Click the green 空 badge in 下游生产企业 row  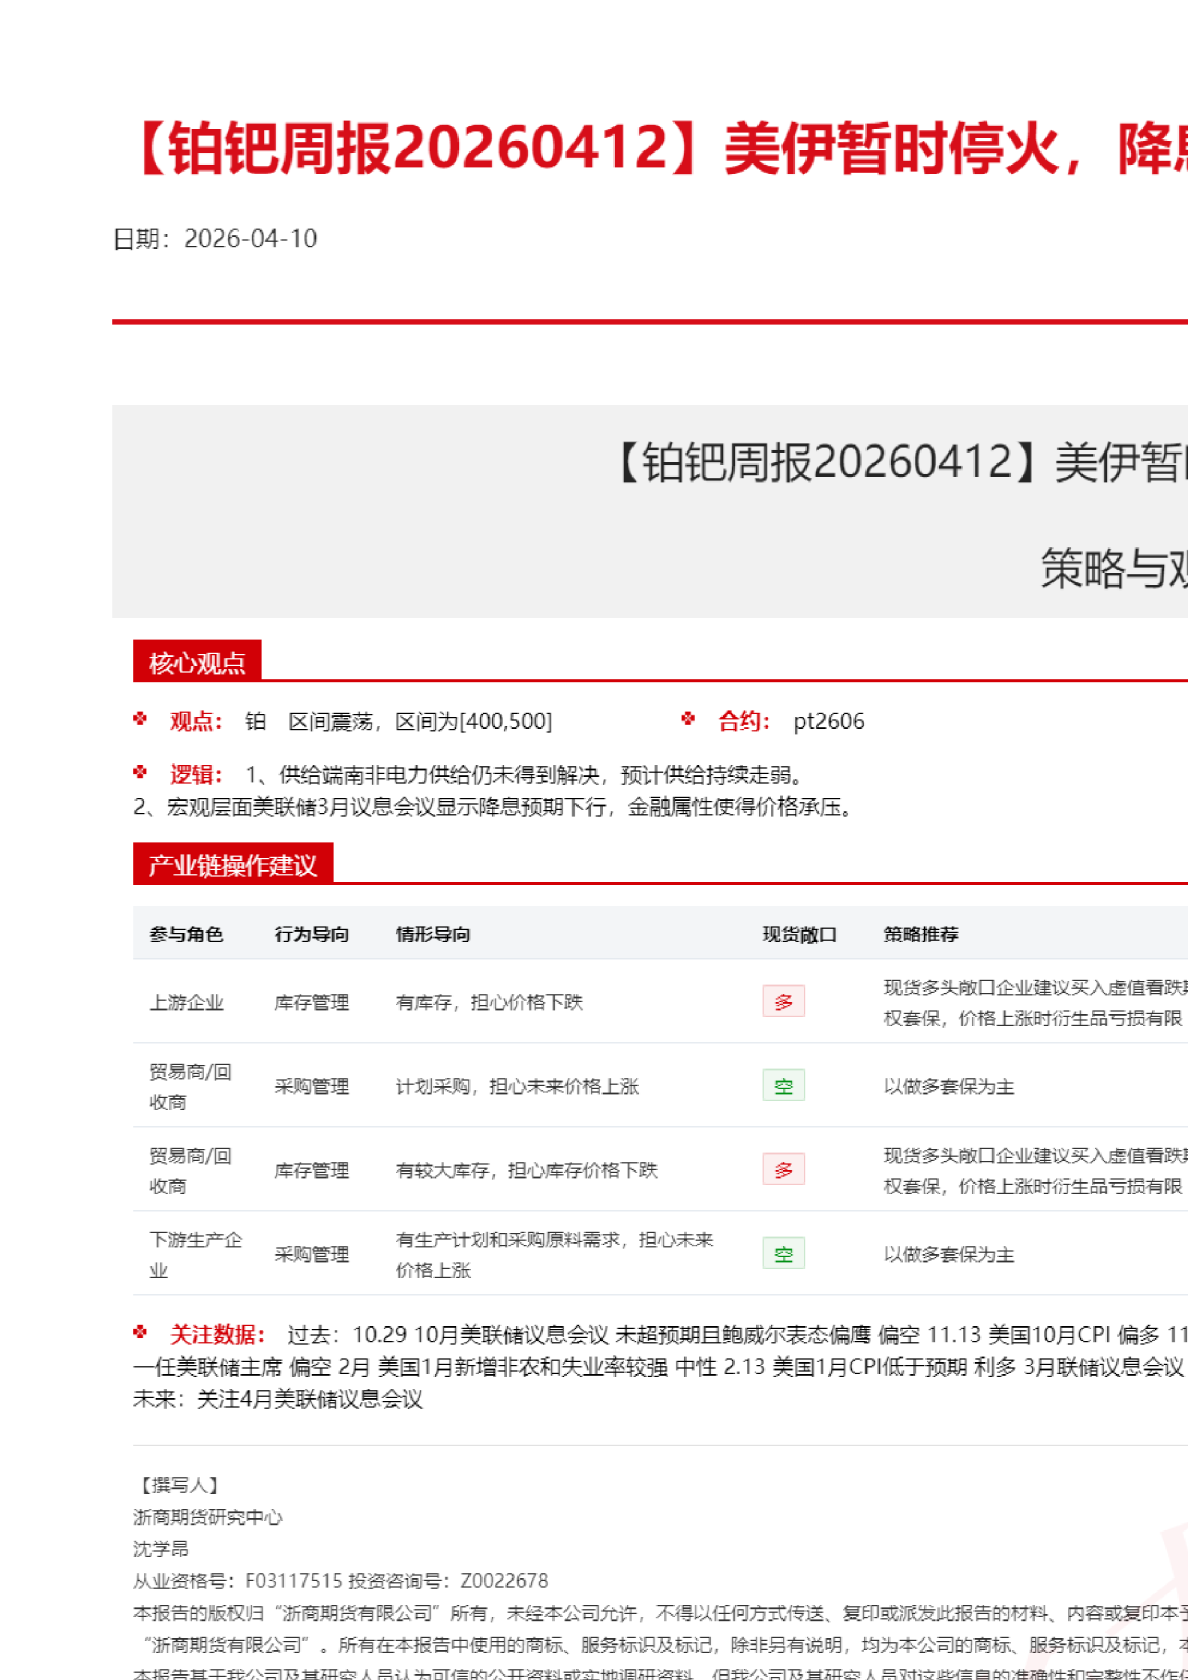click(x=783, y=1254)
